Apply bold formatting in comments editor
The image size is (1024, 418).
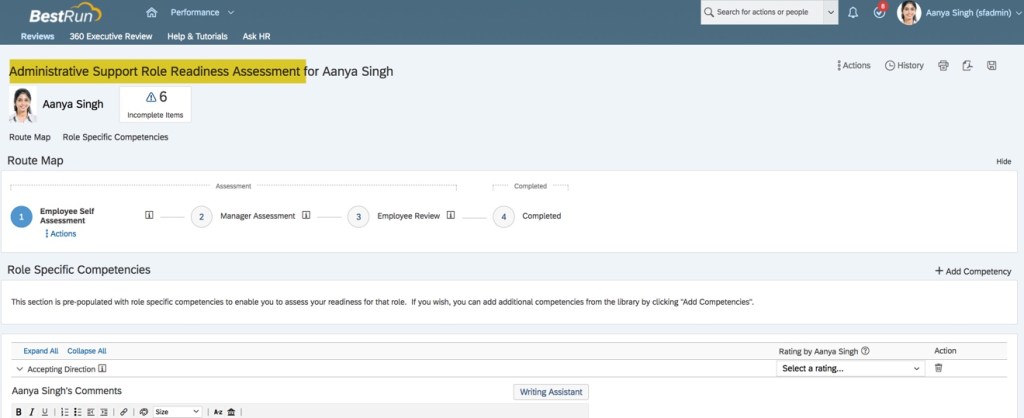(19, 411)
